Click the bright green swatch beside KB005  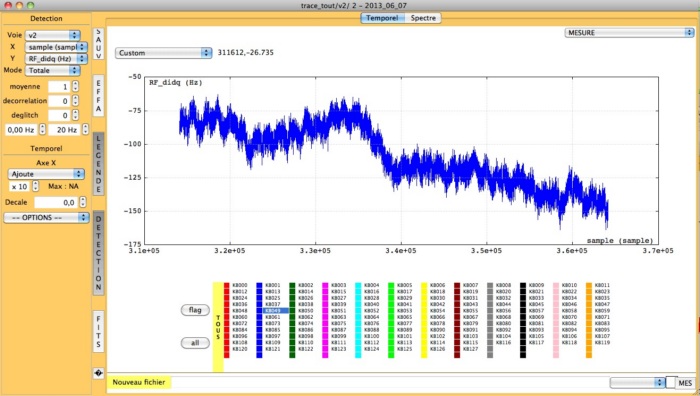[x=392, y=285]
